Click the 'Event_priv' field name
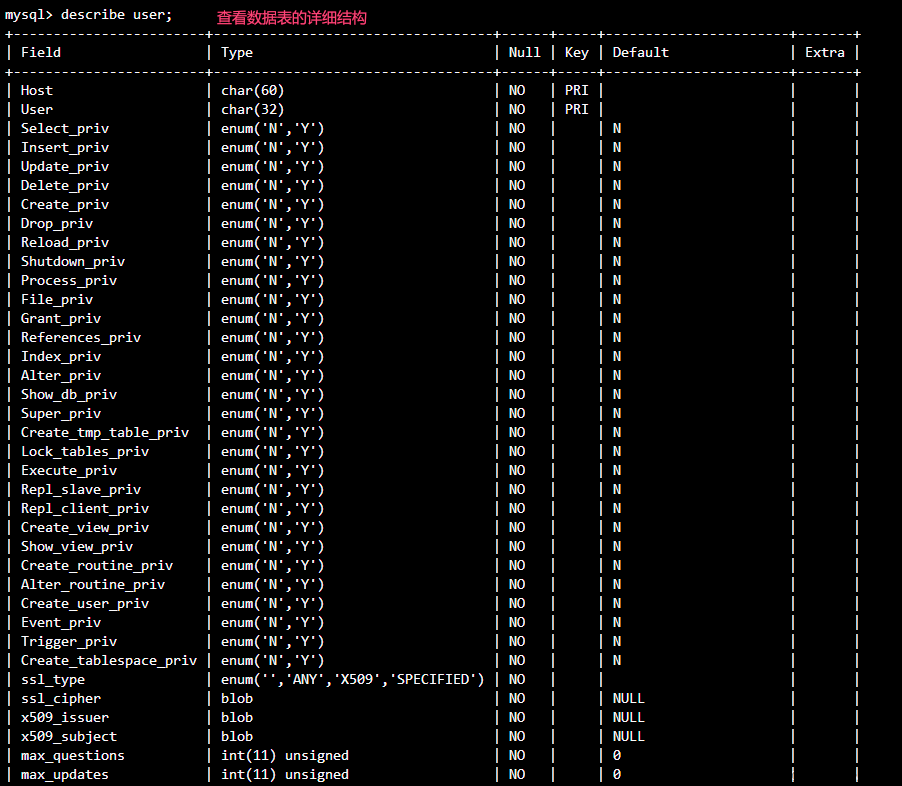 pos(61,622)
